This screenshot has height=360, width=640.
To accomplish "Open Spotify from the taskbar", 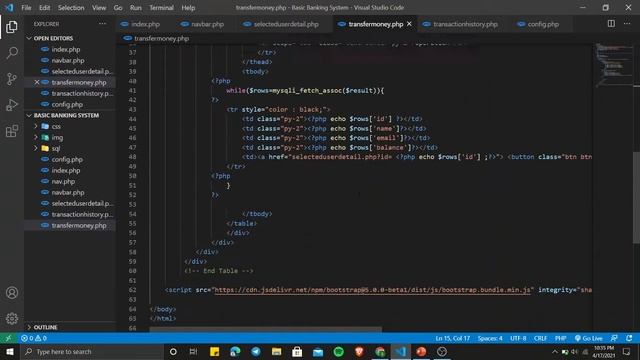I will (x=338, y=351).
